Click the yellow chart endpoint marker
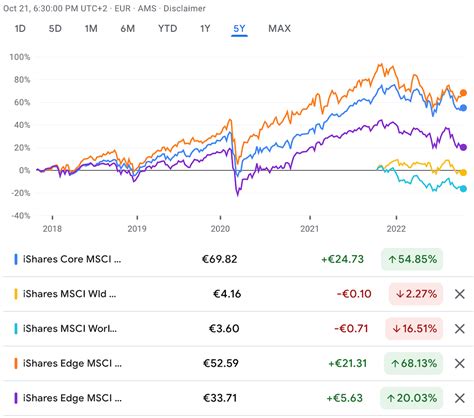474x418 pixels. click(x=463, y=172)
